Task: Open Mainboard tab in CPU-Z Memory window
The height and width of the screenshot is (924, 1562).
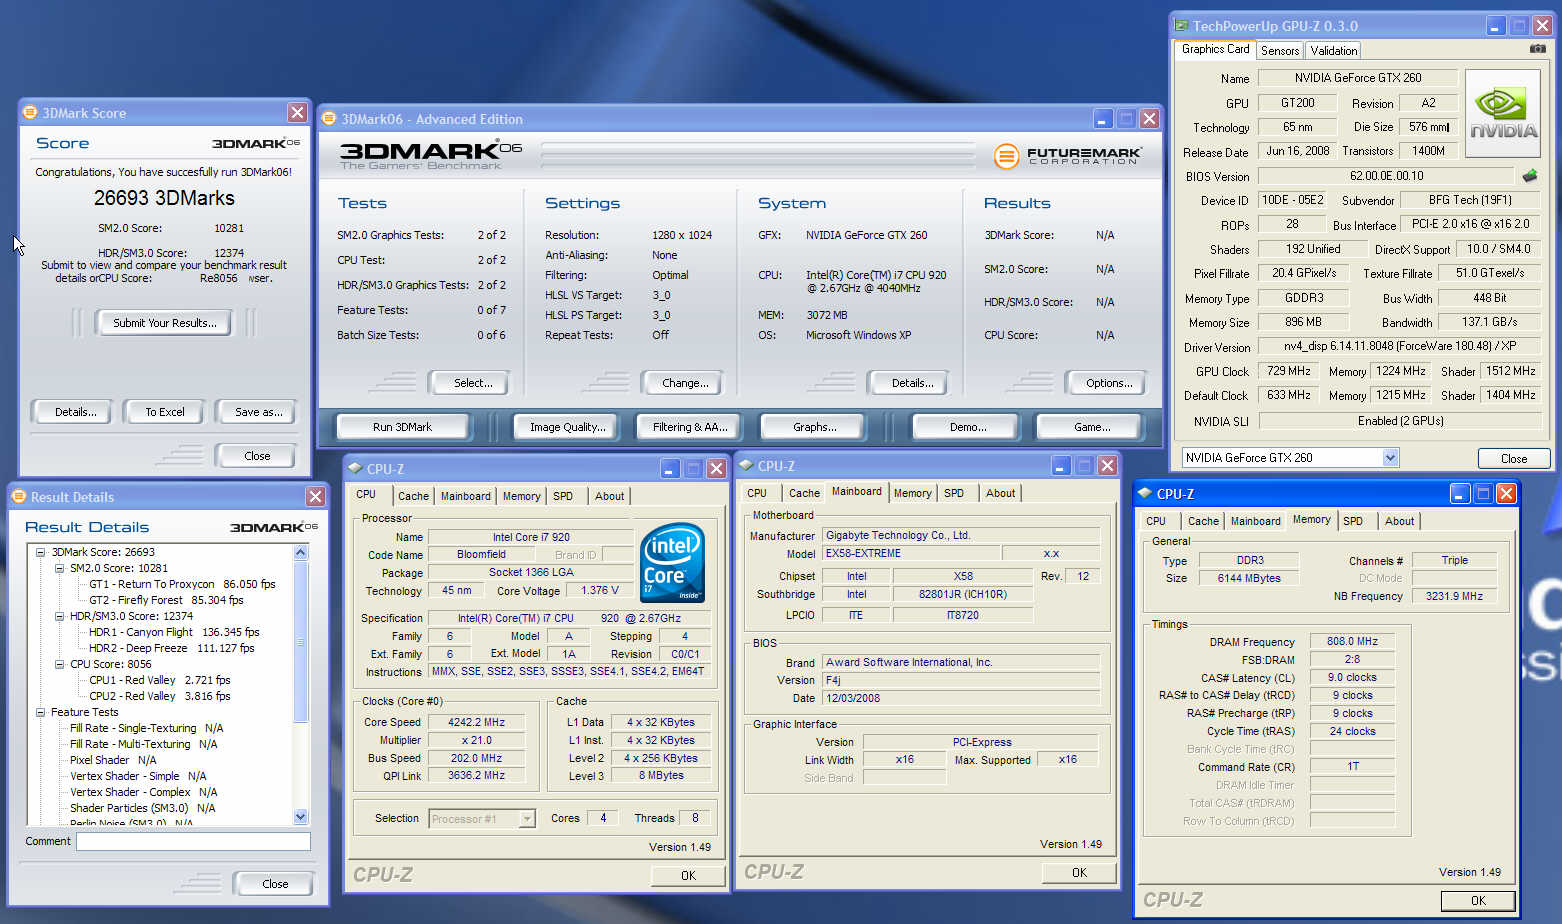Action: point(1255,521)
